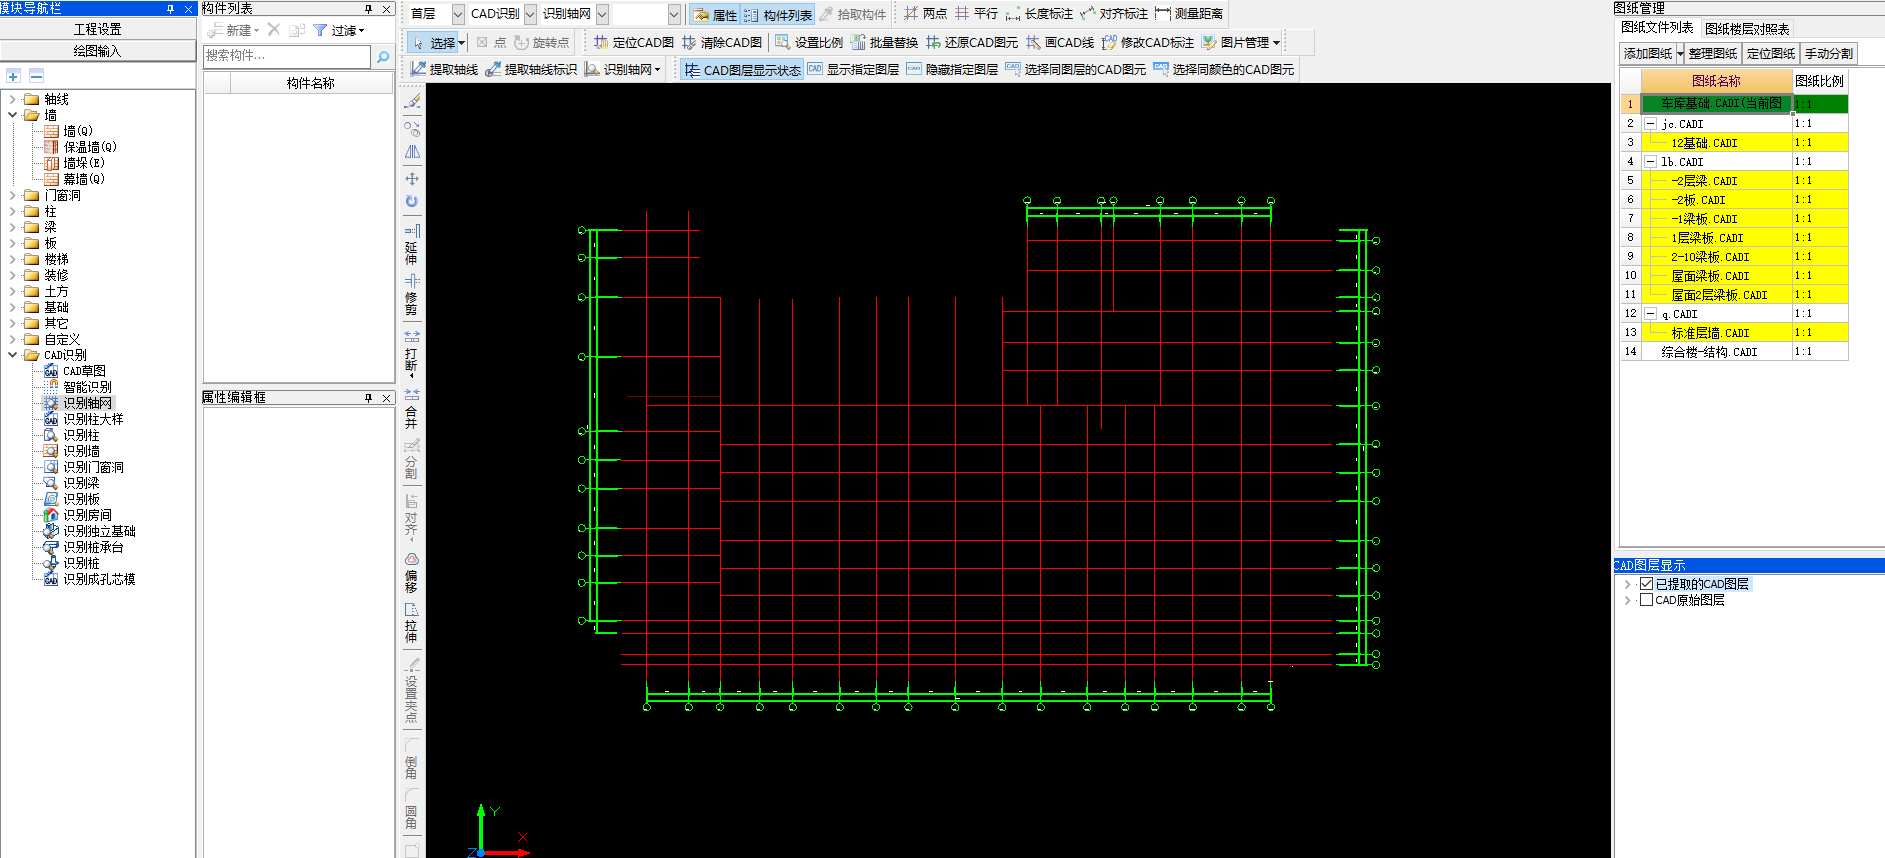Select the 平行 parallel axis tool
The height and width of the screenshot is (858, 1885).
coord(976,14)
